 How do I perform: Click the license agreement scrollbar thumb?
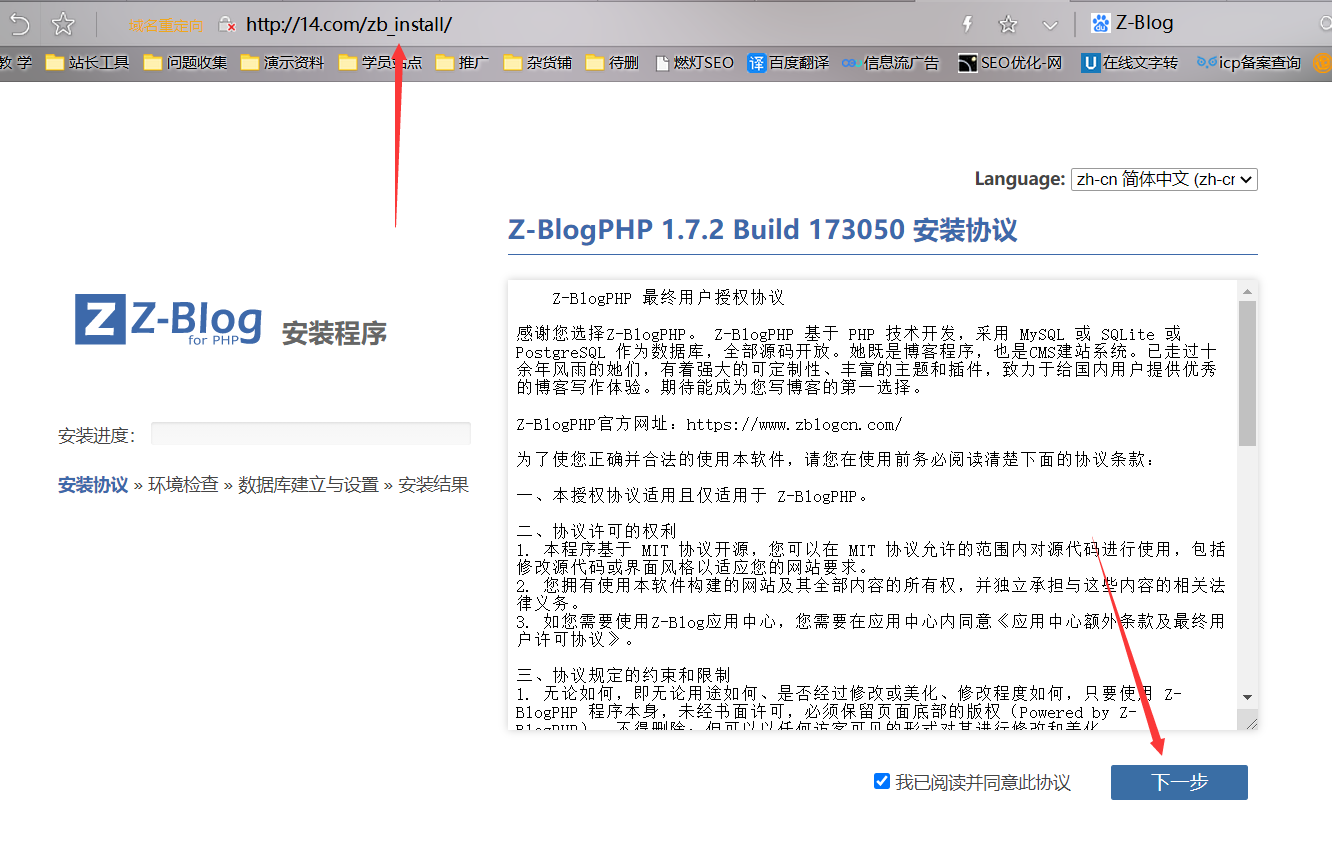coord(1247,373)
